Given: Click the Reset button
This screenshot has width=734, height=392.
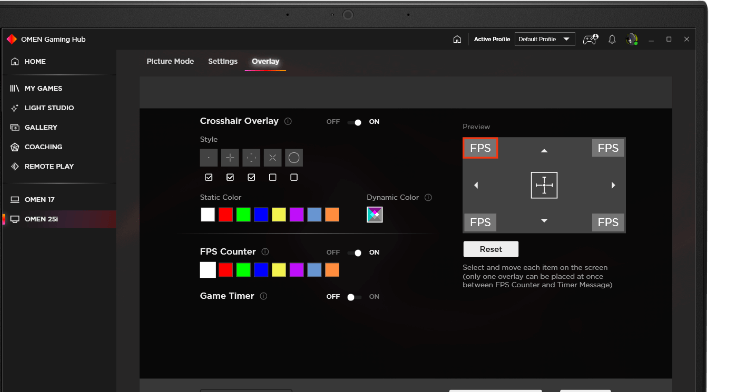Looking at the screenshot, I should pyautogui.click(x=491, y=249).
